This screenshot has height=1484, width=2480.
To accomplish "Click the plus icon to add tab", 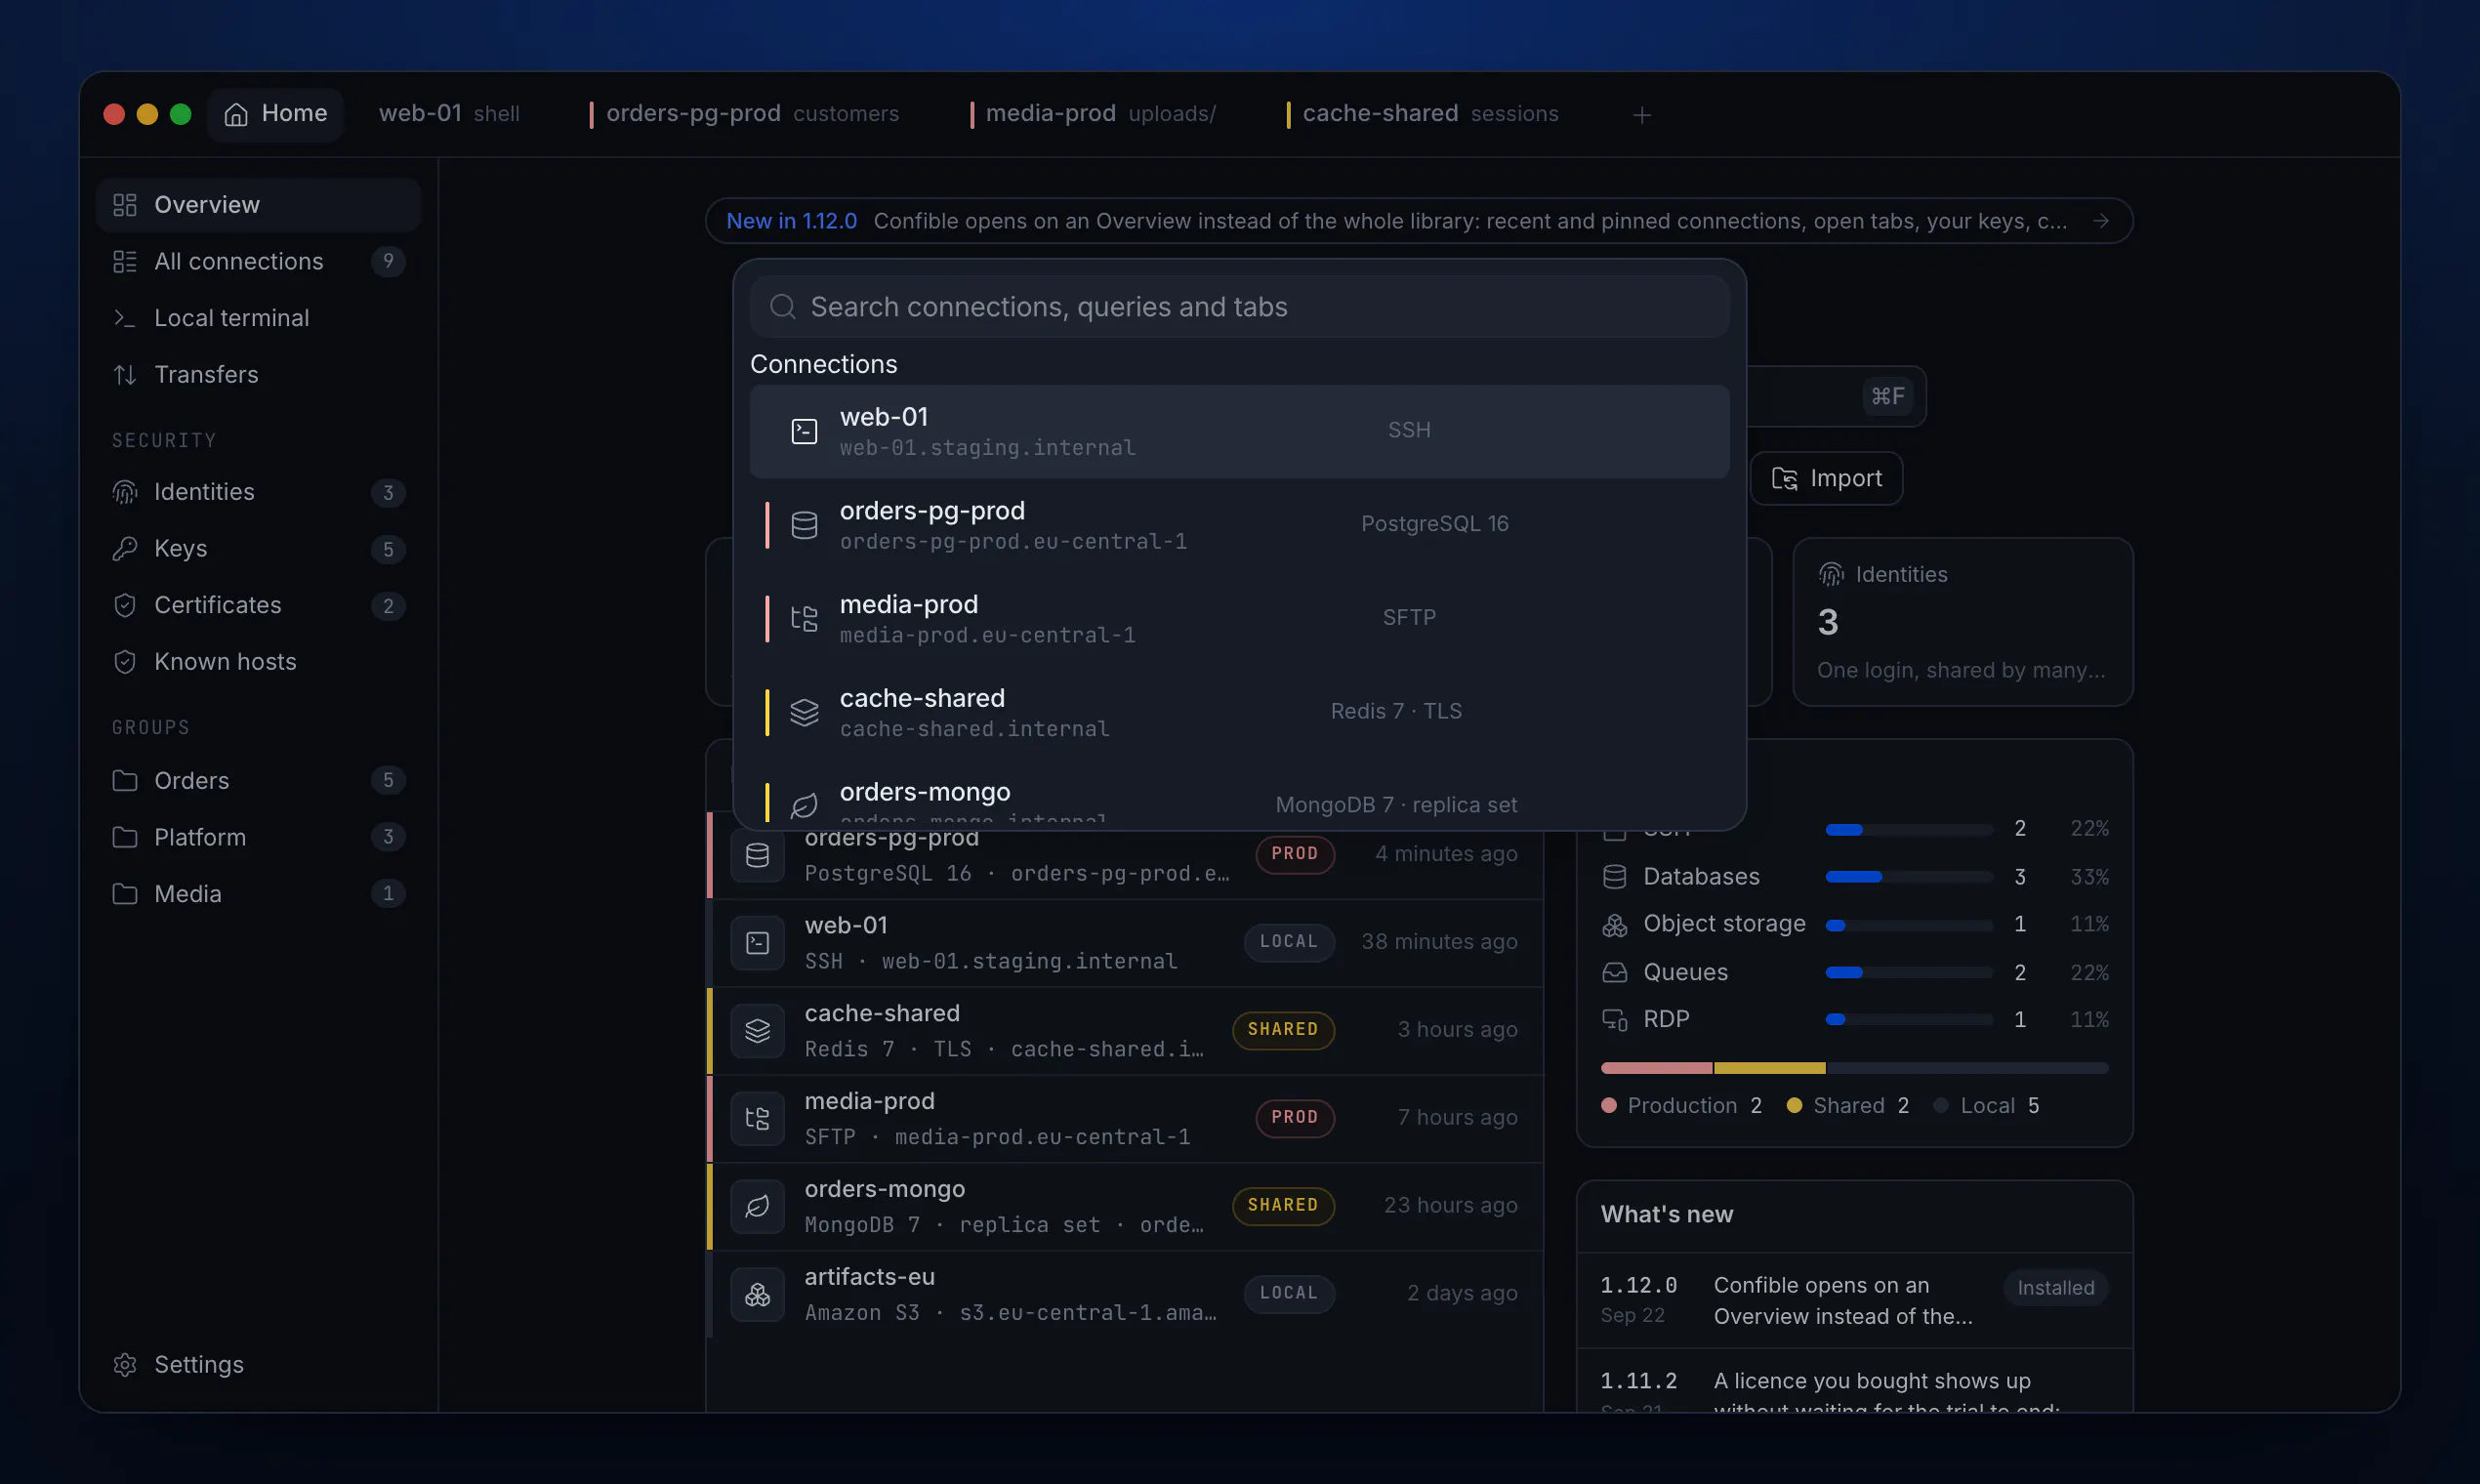I will pos(1641,115).
